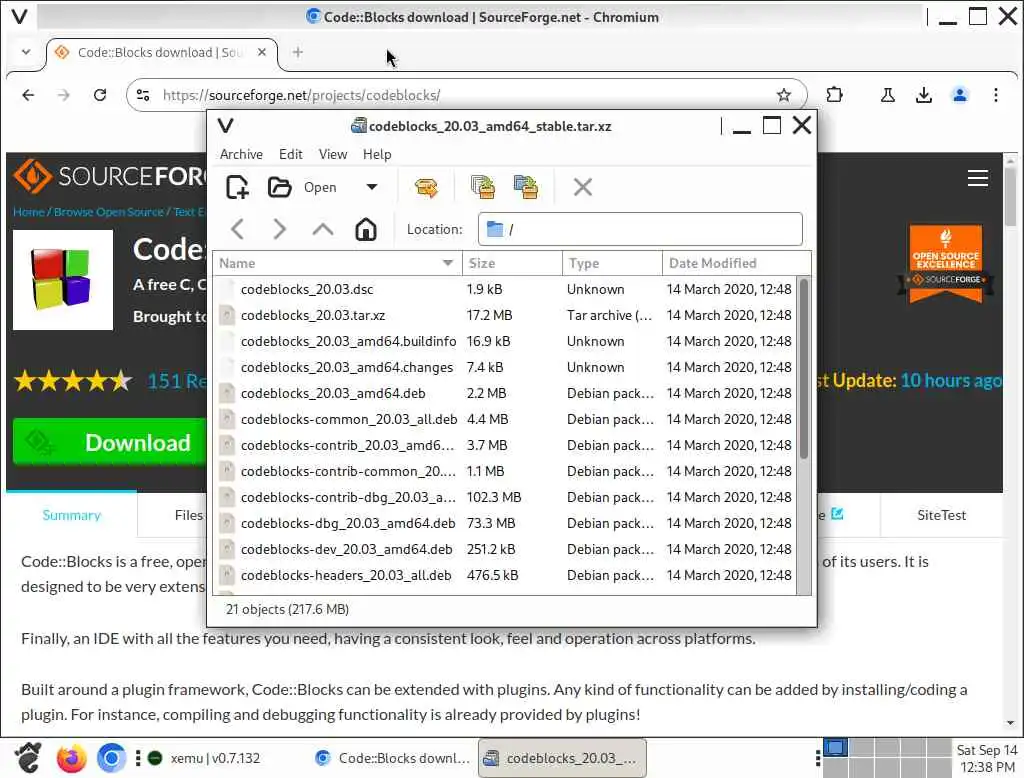Open the Archive menu

[241, 154]
